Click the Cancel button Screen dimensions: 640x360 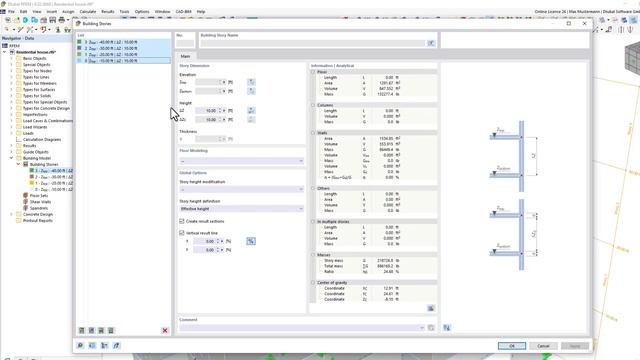(x=543, y=346)
